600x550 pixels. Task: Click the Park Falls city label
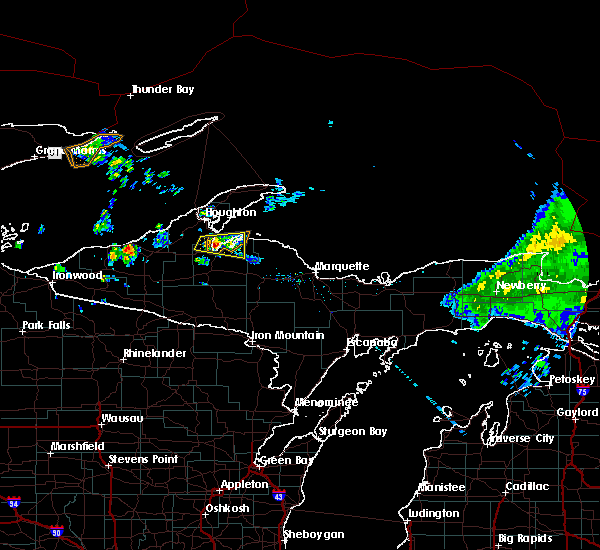46,325
